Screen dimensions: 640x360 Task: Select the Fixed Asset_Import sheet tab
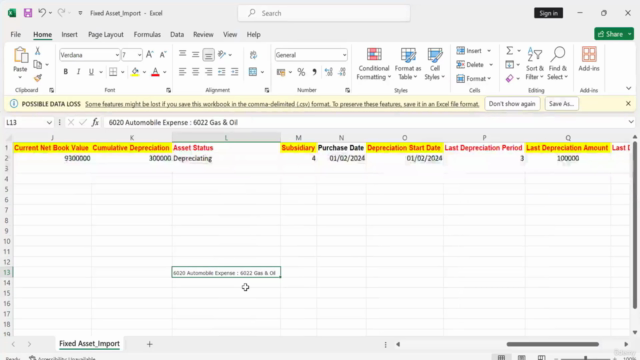point(89,344)
